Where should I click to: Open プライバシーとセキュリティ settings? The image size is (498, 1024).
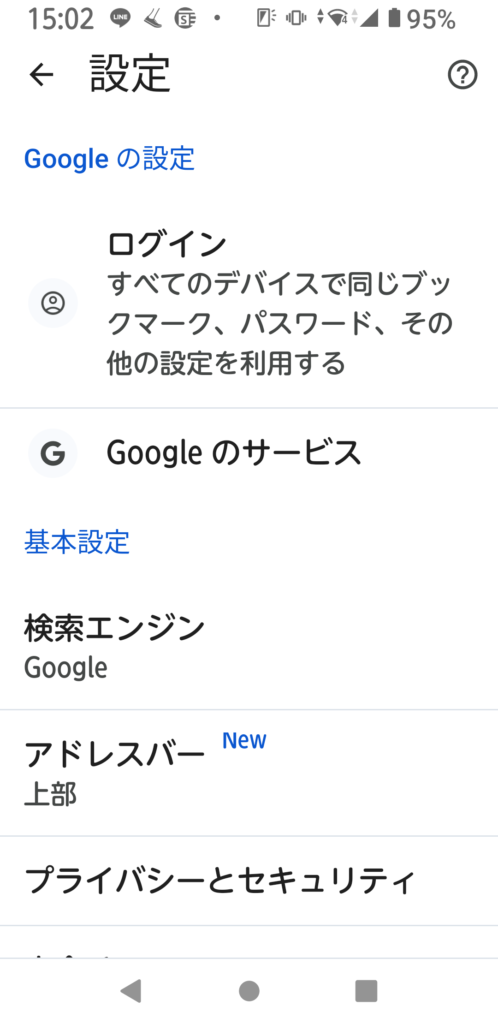coord(249,881)
